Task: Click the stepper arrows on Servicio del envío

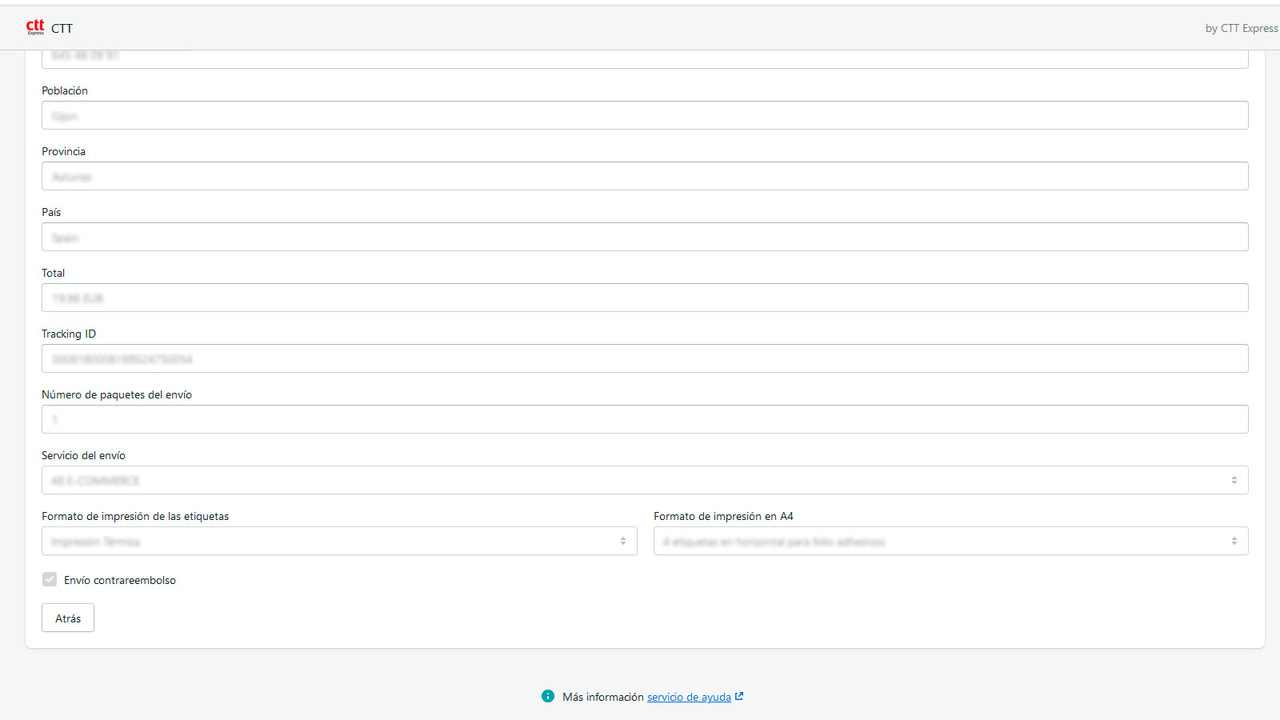Action: tap(1234, 480)
